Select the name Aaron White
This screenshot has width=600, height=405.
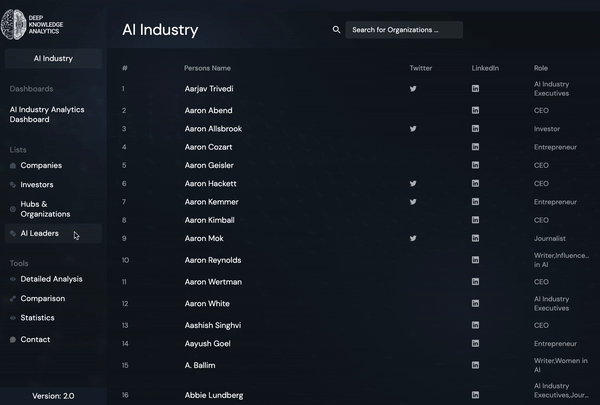207,304
